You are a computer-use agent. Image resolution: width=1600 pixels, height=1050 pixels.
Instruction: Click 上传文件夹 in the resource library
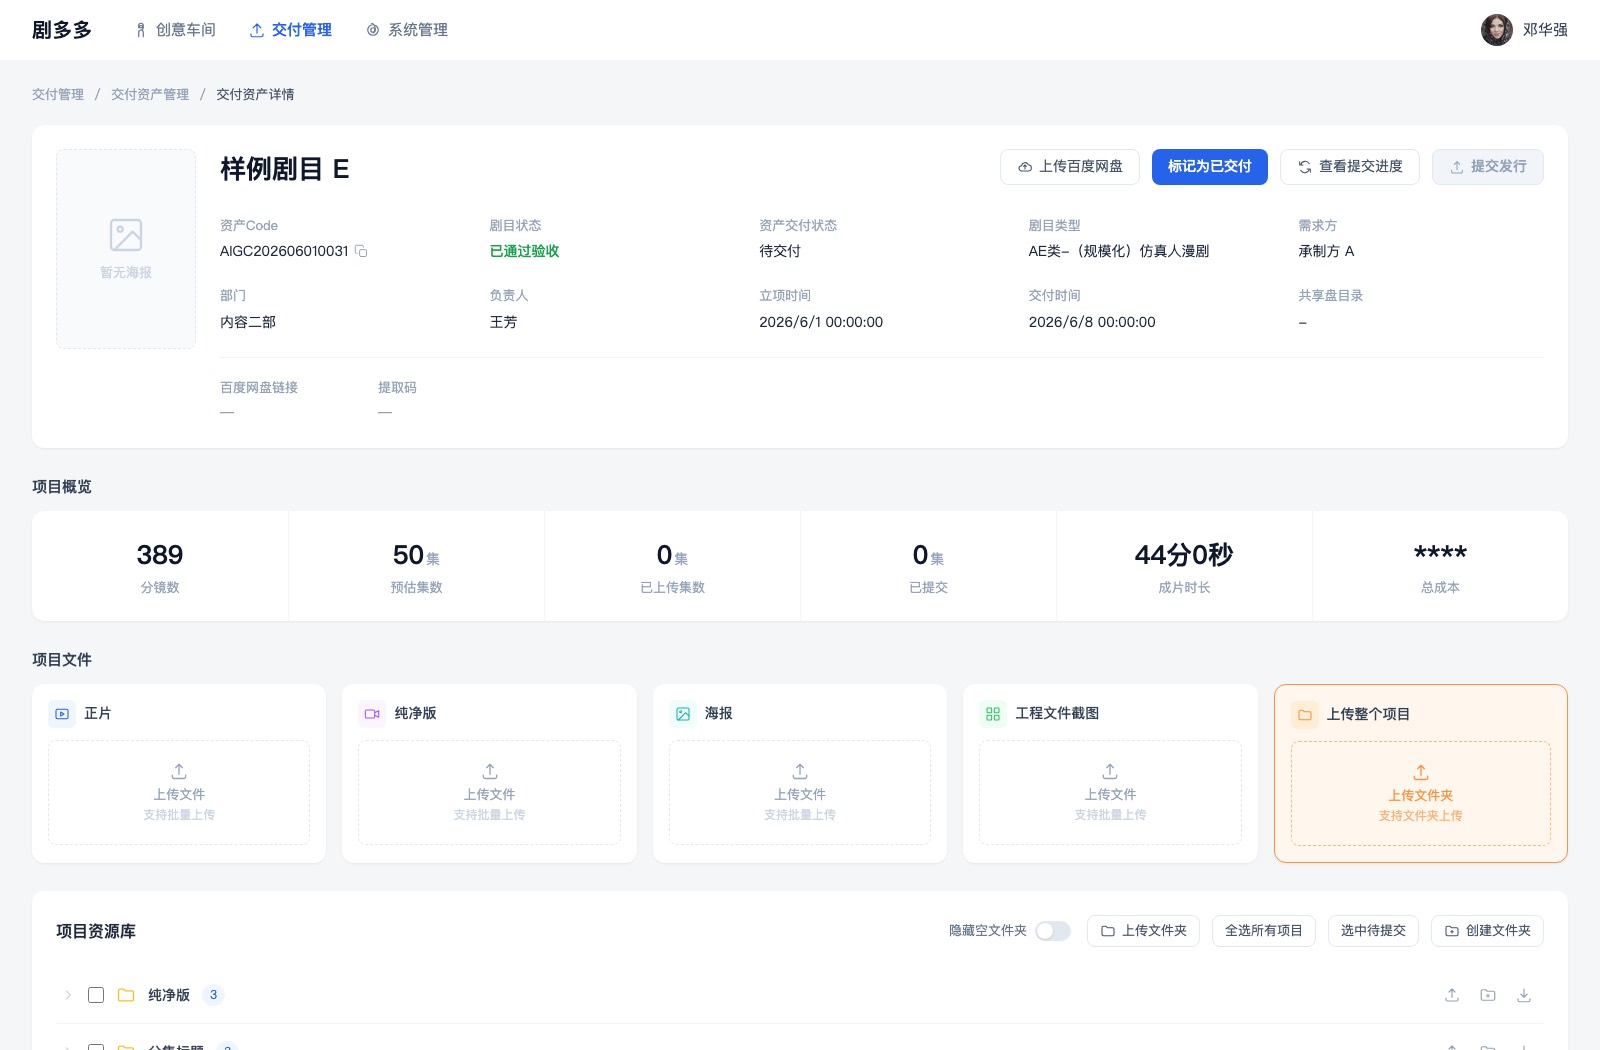coord(1143,931)
